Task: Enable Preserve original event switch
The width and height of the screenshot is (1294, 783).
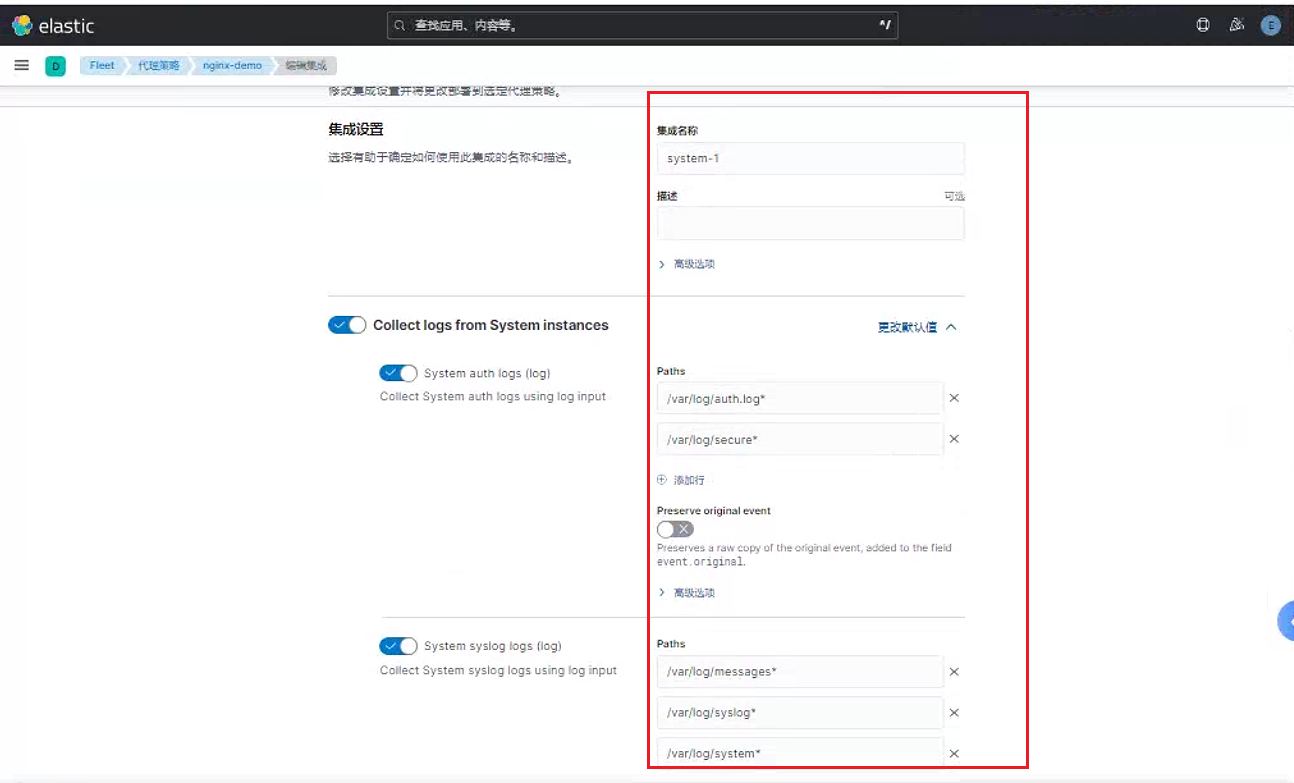Action: pos(675,529)
